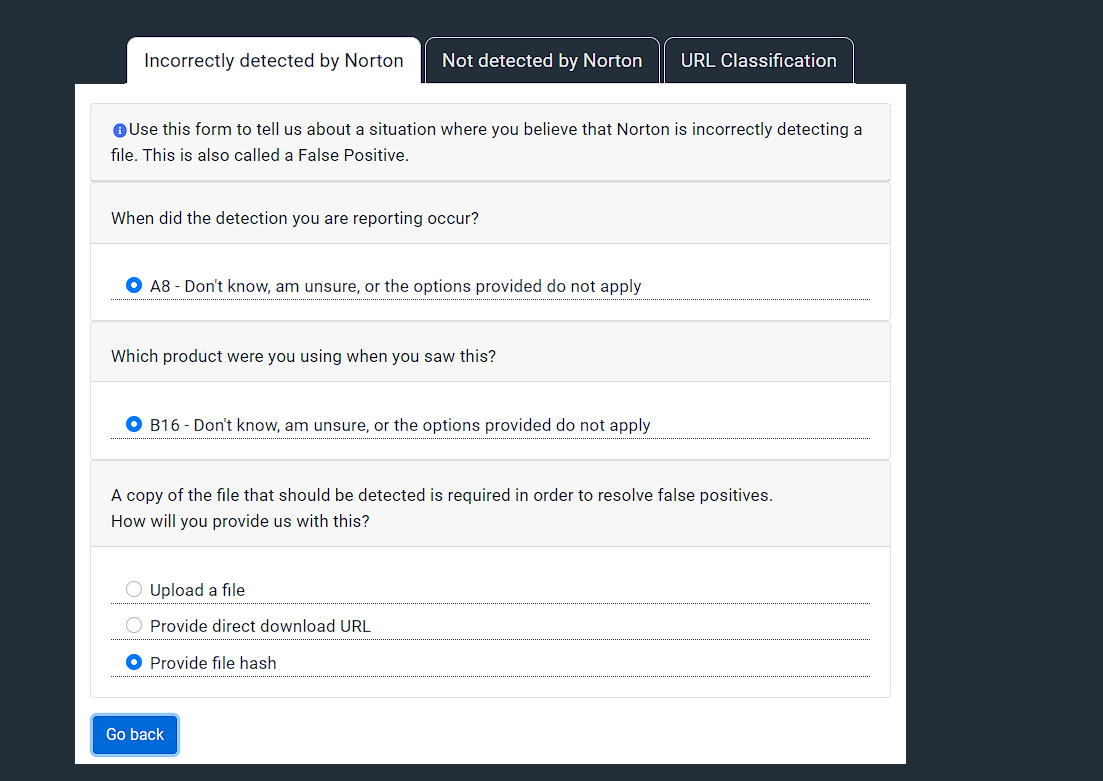
Task: Select the A8 Don't know radio button
Action: 134,285
